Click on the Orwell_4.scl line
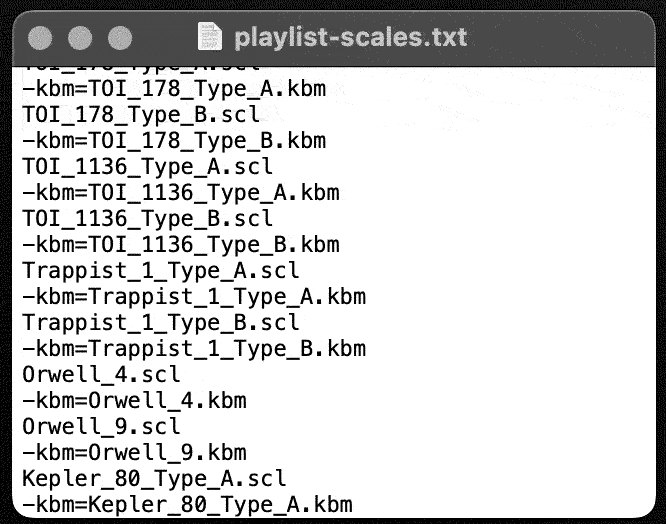 (101, 375)
